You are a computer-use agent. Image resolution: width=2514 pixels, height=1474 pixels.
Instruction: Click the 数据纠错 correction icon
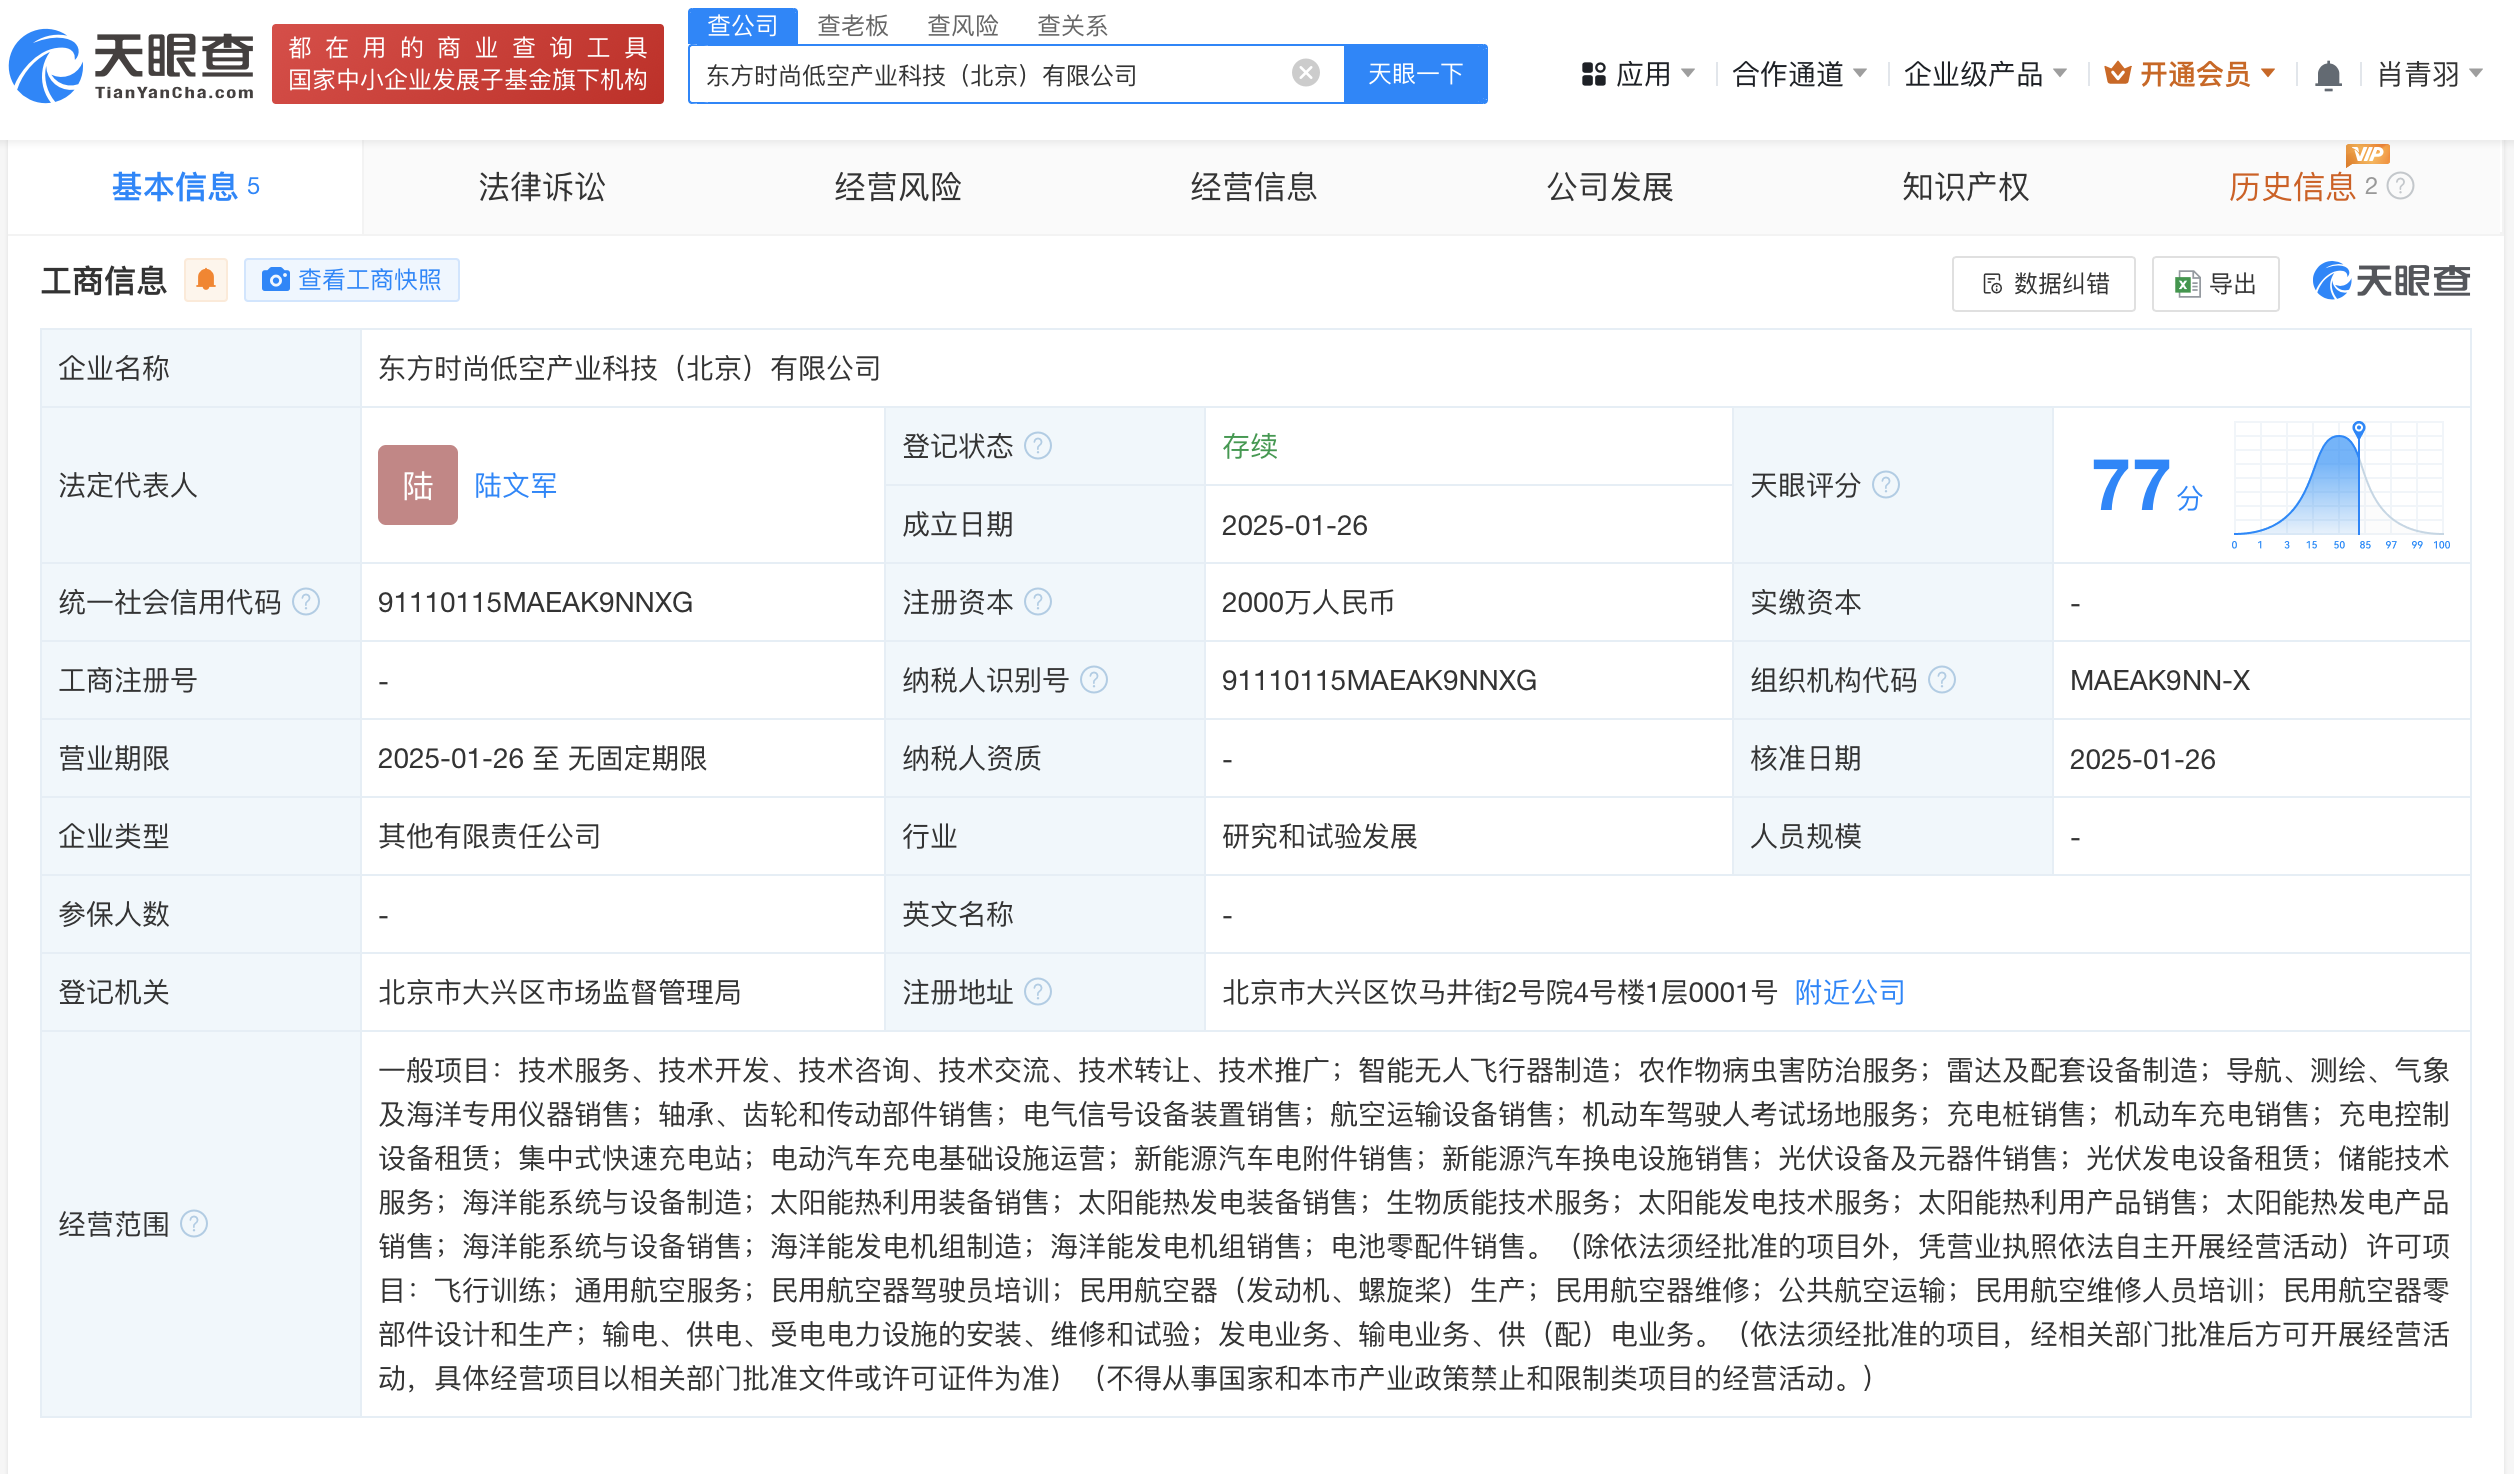(x=1992, y=283)
